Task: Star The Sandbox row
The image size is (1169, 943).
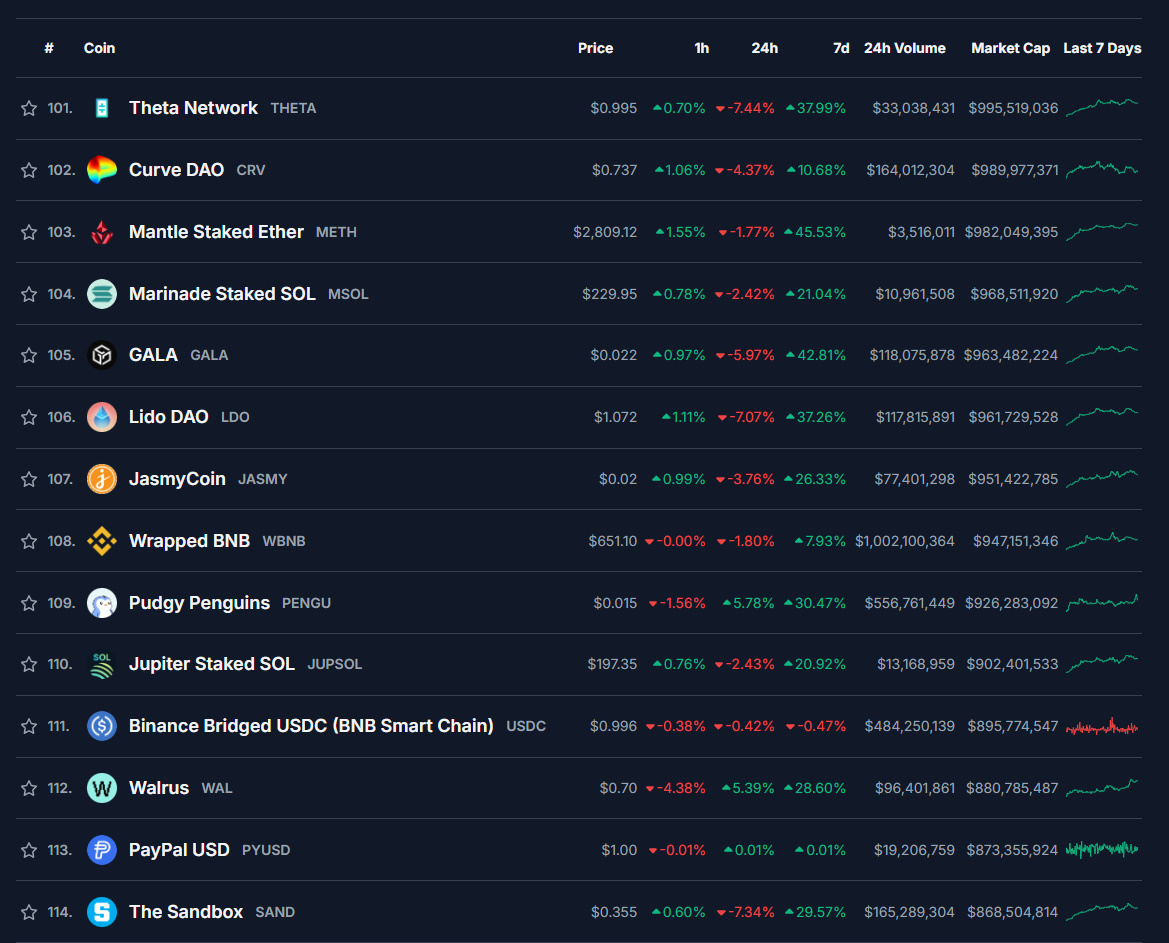Action: click(x=29, y=912)
